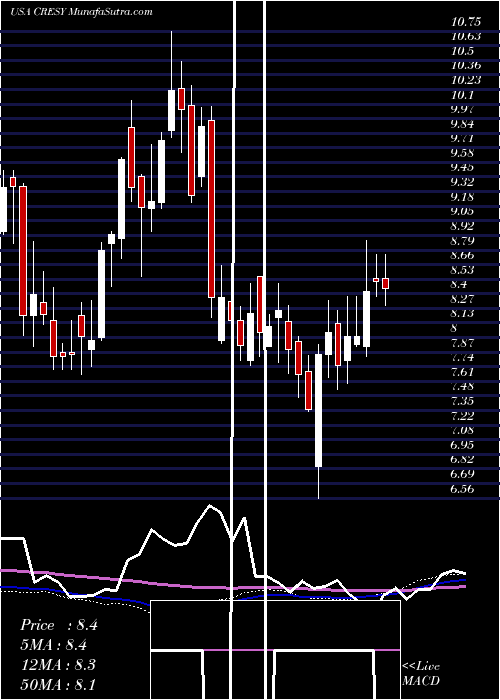Click the 7.87 price axis label
This screenshot has width=500, height=700.
coord(462,343)
